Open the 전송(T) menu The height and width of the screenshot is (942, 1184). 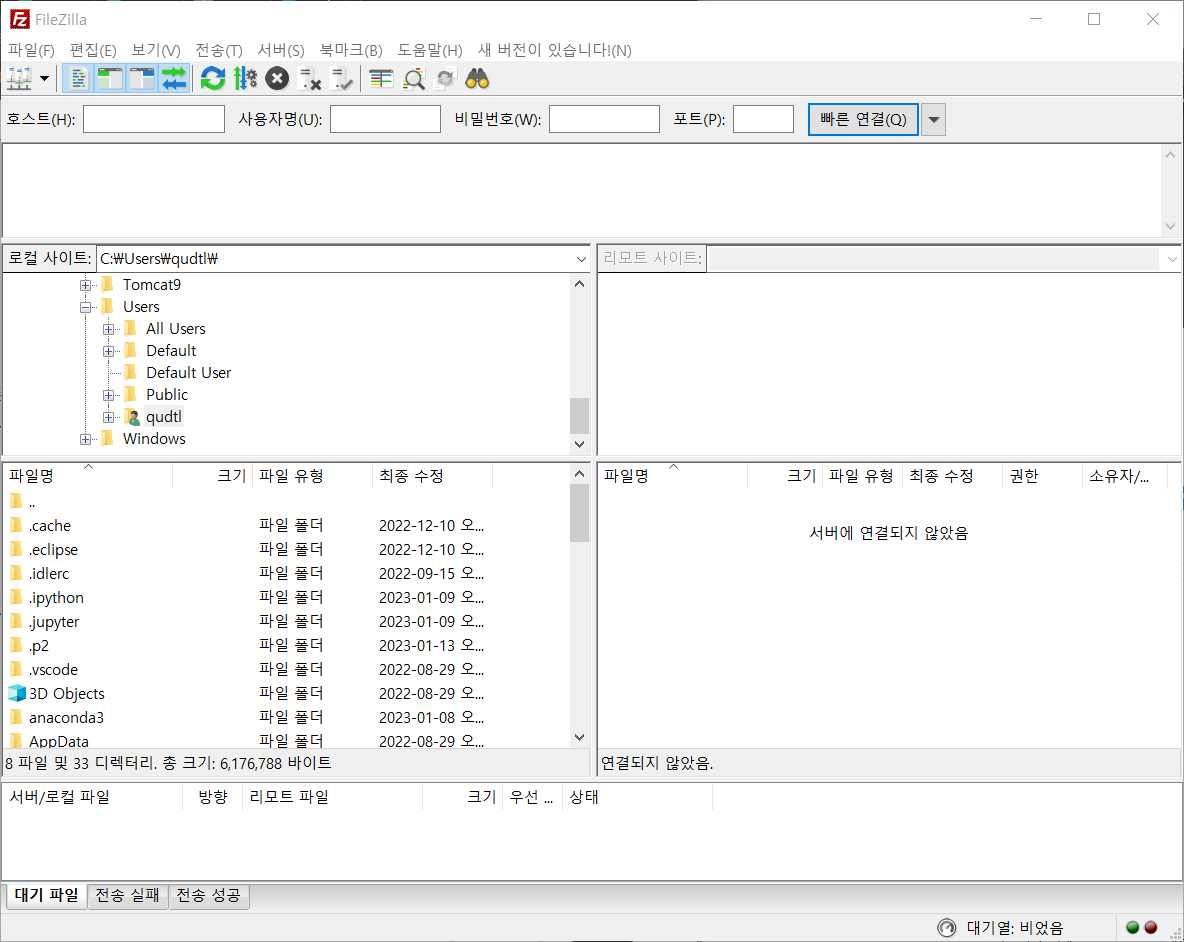(219, 51)
